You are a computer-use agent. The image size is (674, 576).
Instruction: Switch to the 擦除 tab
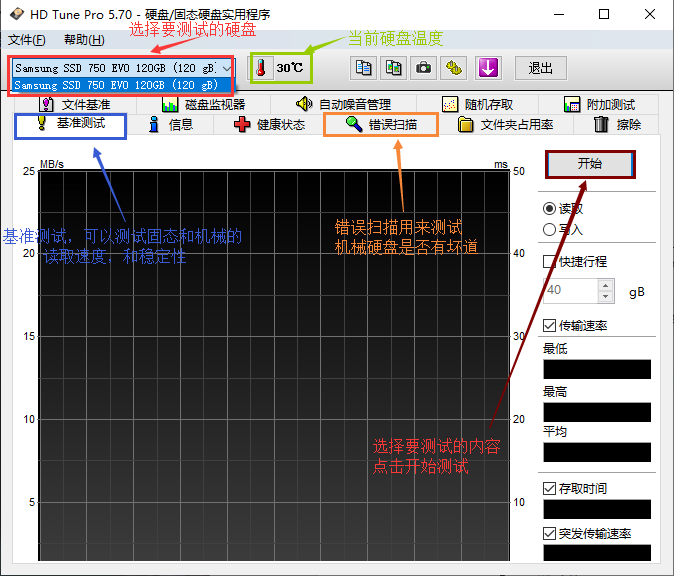click(617, 125)
